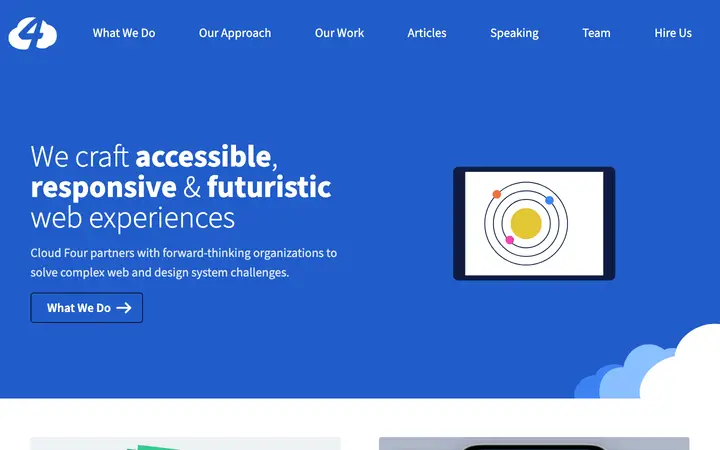Visit the Team page
The image size is (720, 450).
tap(596, 33)
